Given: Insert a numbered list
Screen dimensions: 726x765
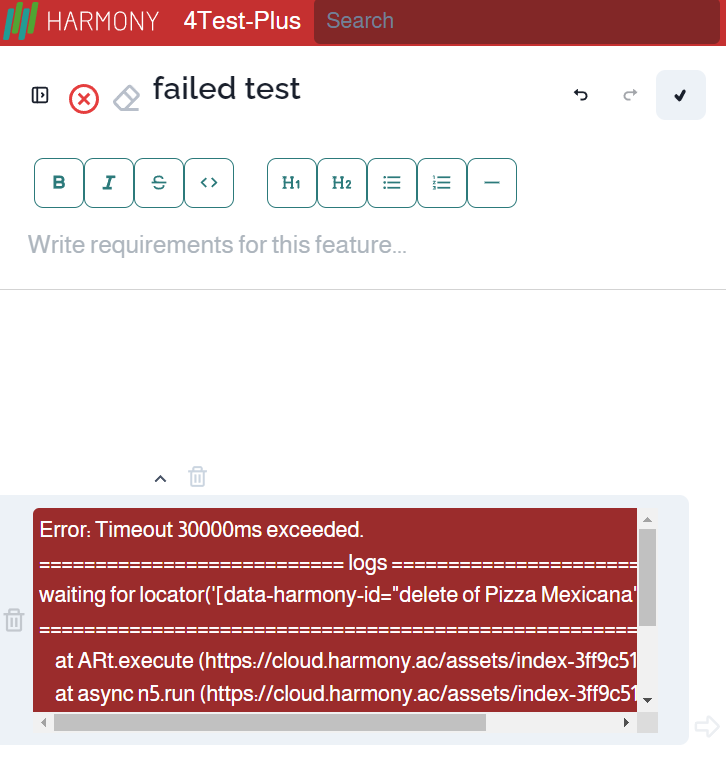Looking at the screenshot, I should tap(442, 183).
